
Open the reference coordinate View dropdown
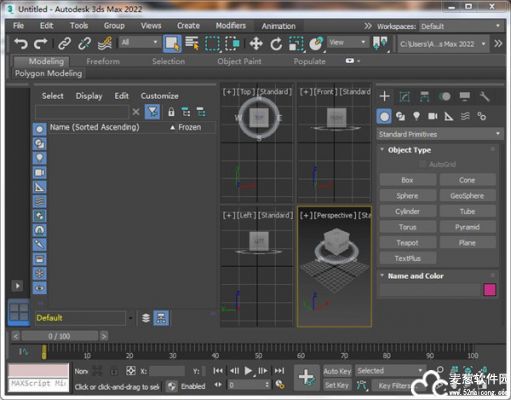347,42
